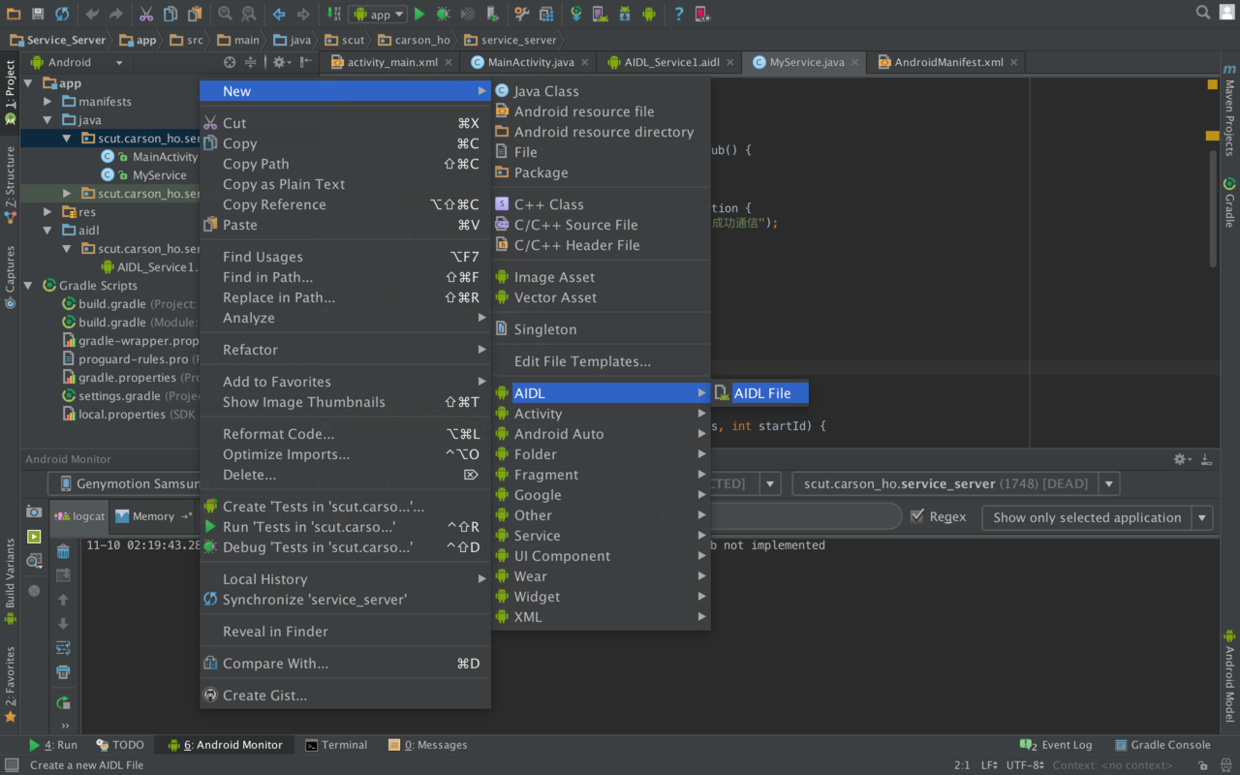
Task: Open the Show only selected application dropdown
Action: (1097, 517)
